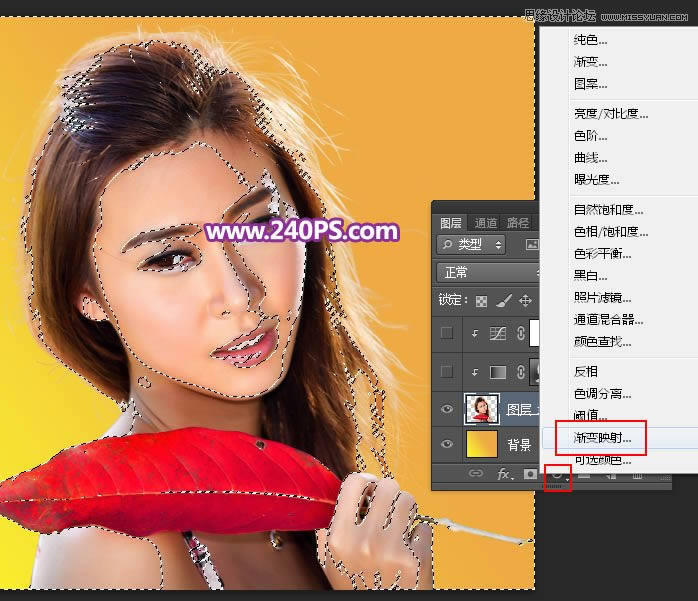The height and width of the screenshot is (601, 698).
Task: Switch to the 通道 channels tab
Action: point(485,223)
